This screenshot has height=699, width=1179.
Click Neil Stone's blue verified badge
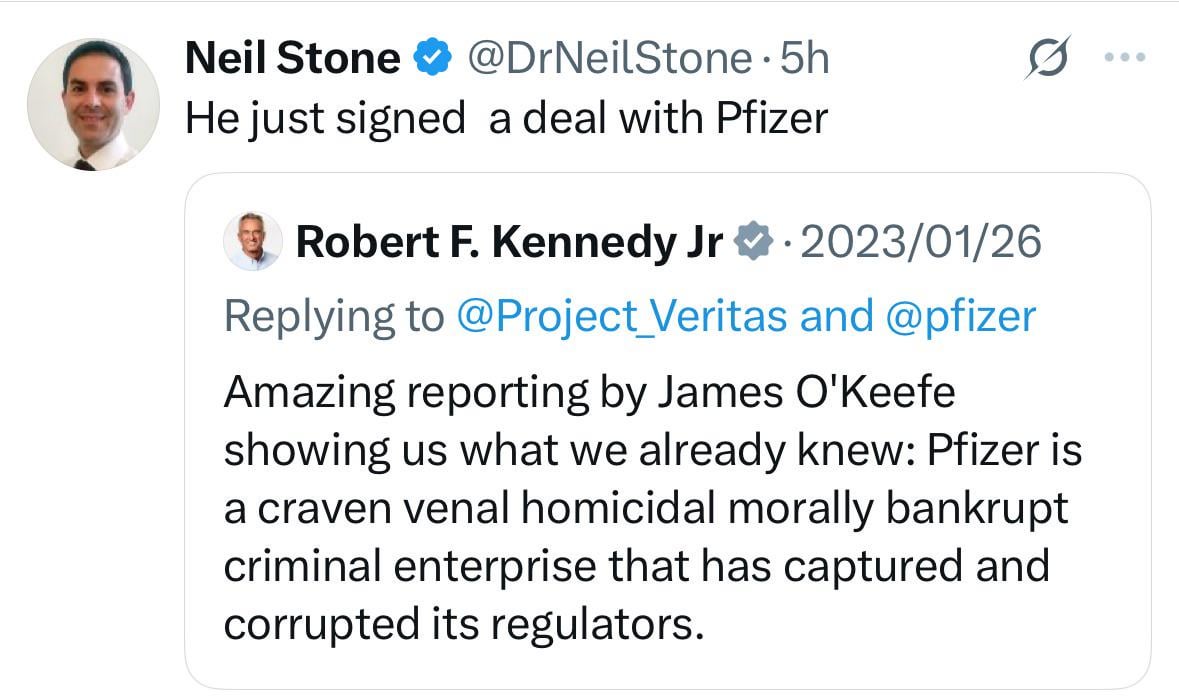coord(430,60)
